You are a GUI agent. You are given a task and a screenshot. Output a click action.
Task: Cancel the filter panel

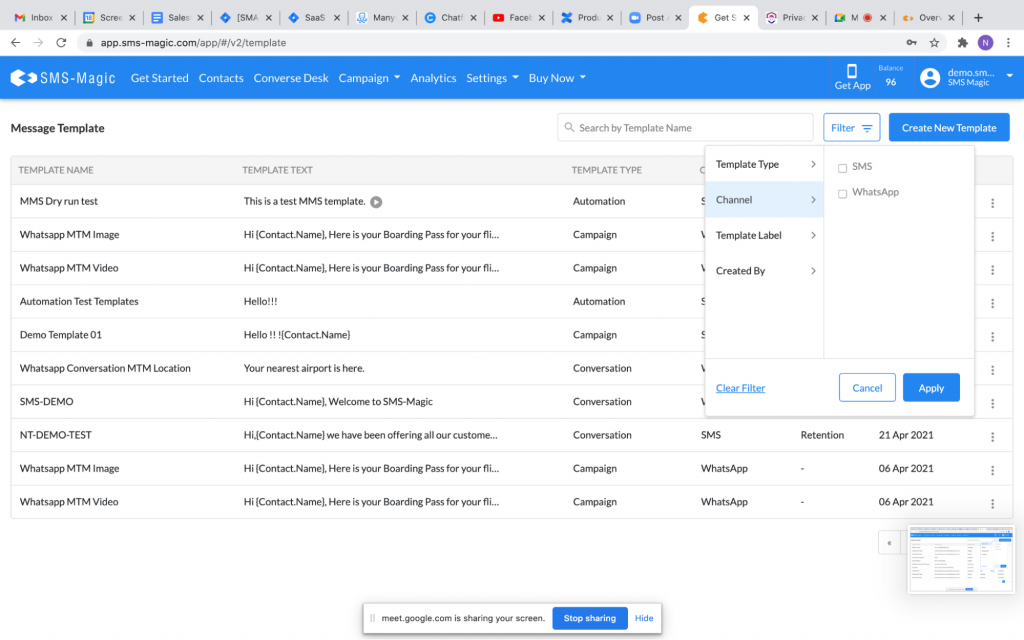tap(867, 388)
